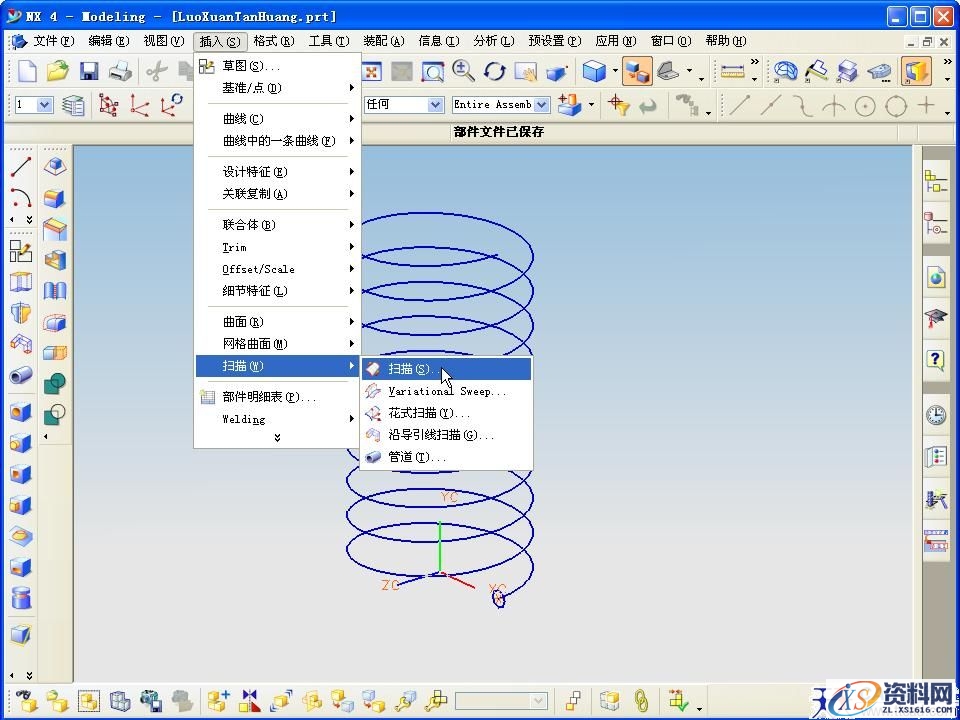Open the 曲面(R) surface submenu
Screen dimensions: 960x720
[243, 322]
